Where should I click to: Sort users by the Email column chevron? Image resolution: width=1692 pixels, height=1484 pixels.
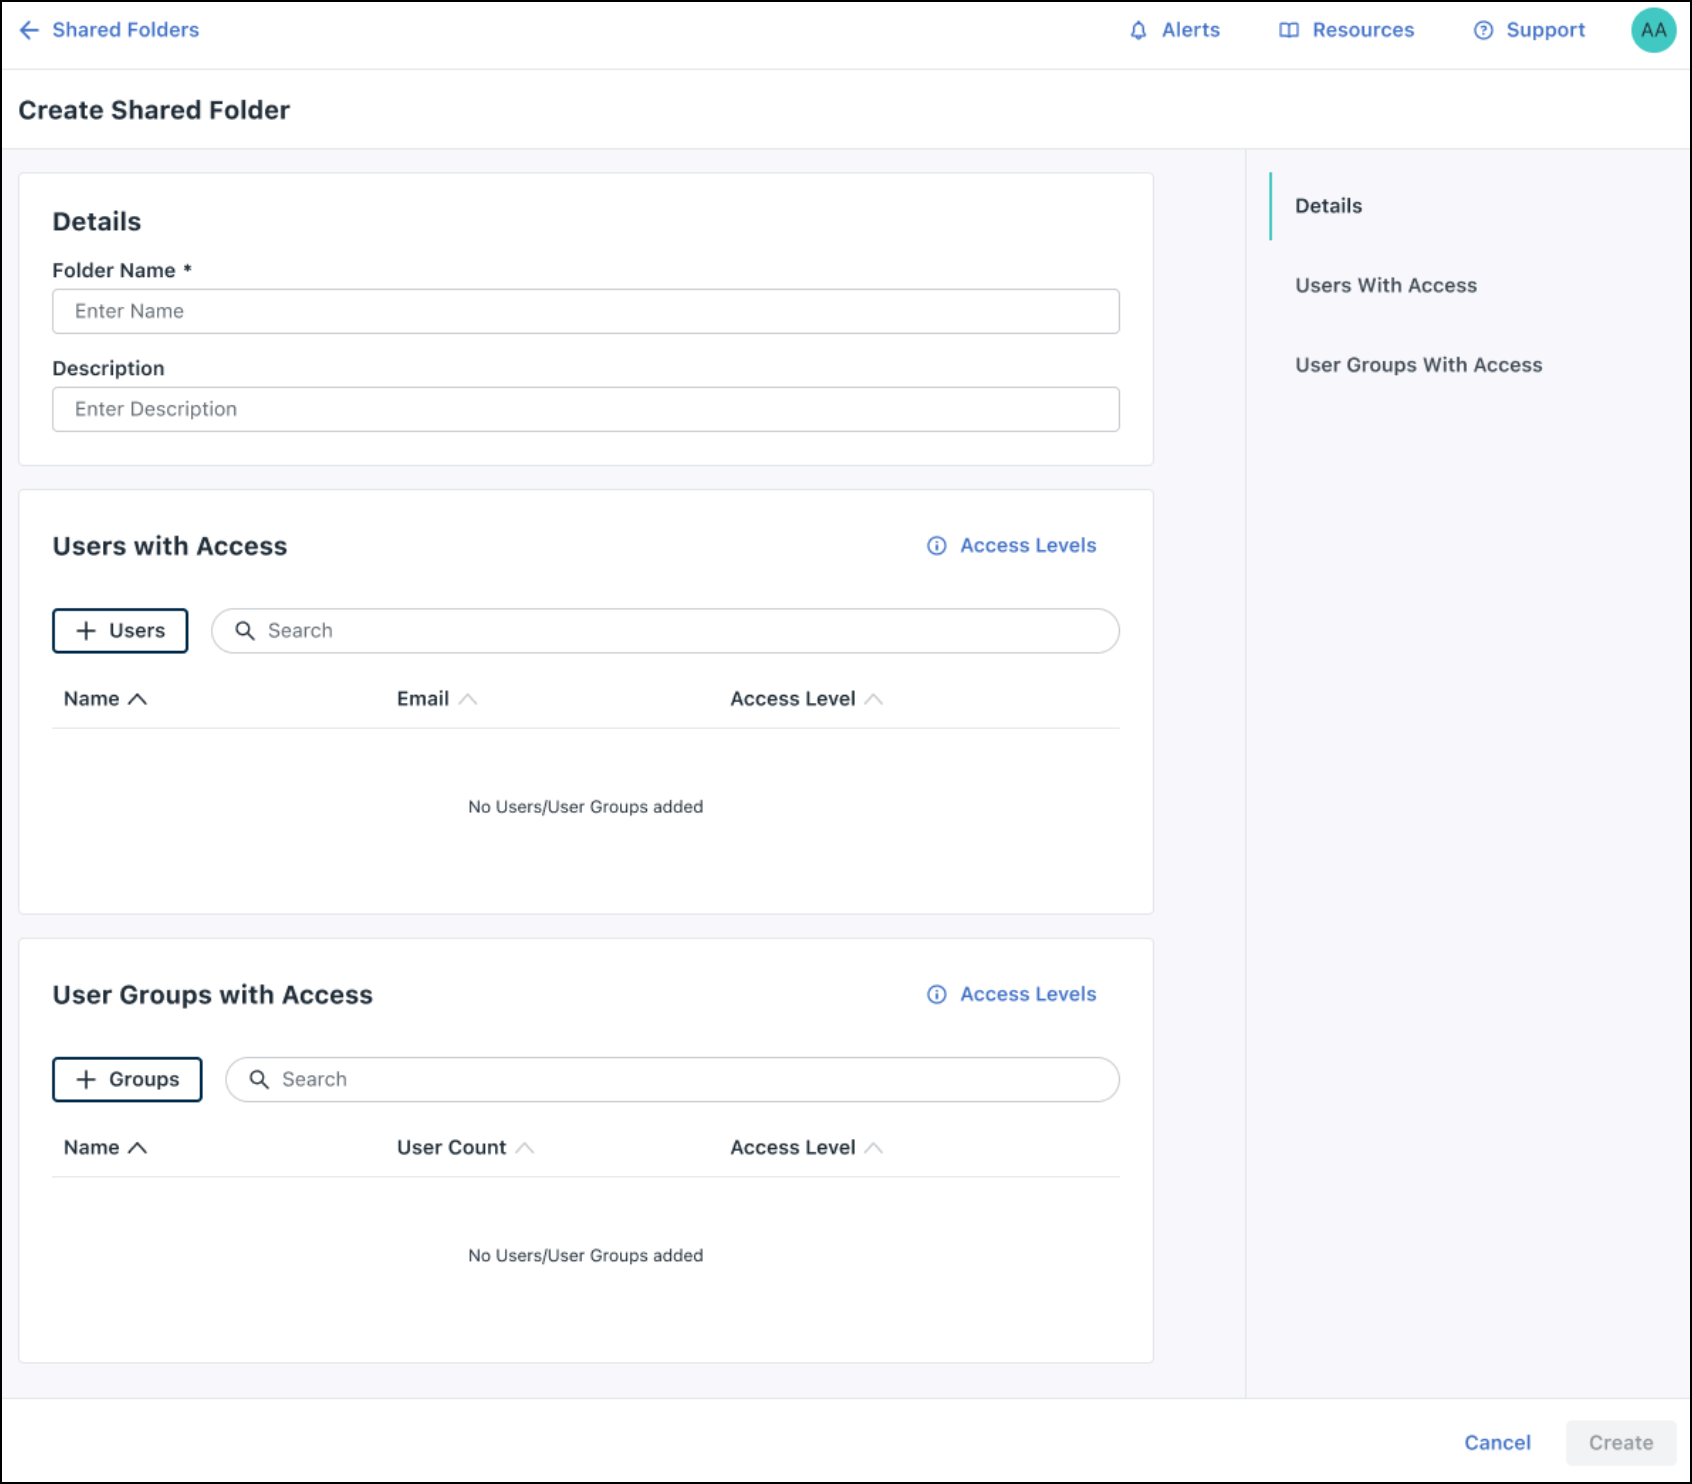click(x=470, y=698)
